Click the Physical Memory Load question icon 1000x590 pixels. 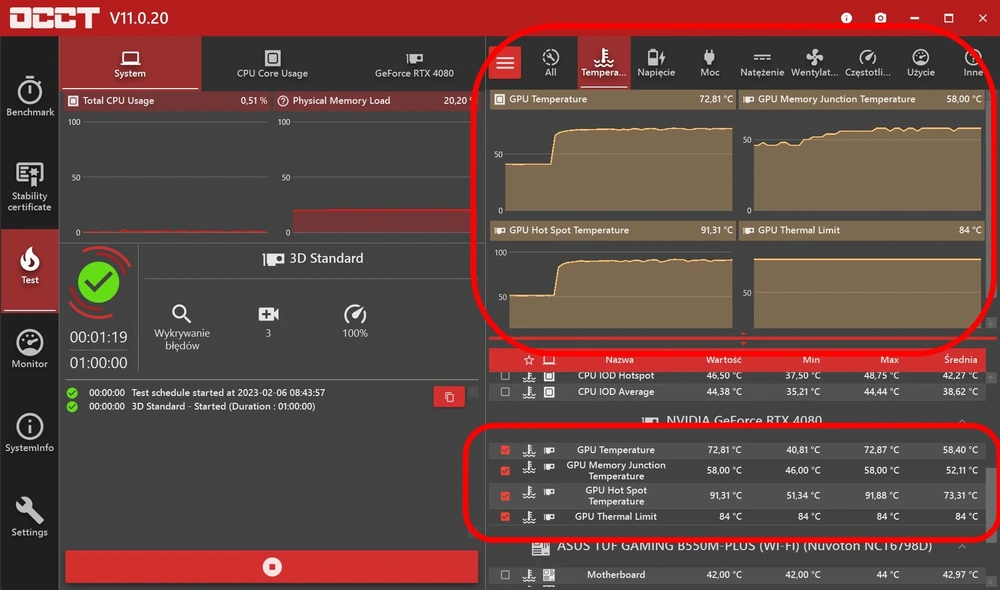tap(283, 101)
